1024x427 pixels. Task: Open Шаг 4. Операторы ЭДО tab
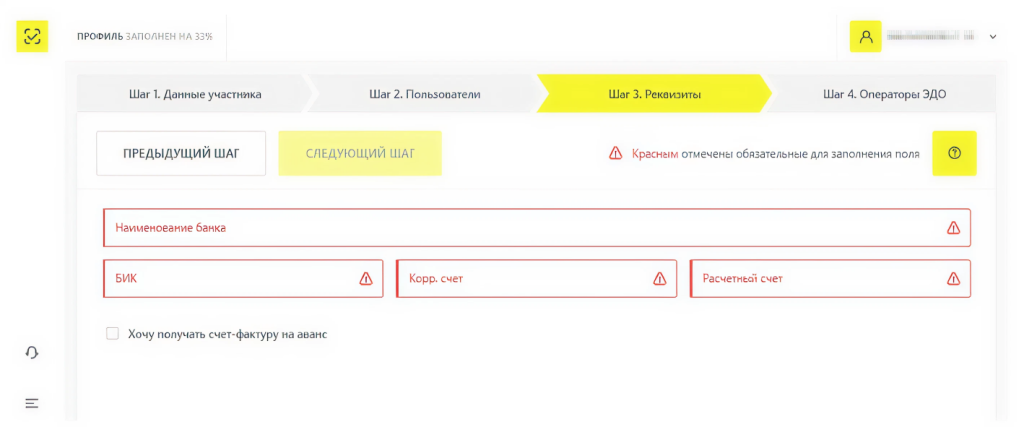[884, 94]
